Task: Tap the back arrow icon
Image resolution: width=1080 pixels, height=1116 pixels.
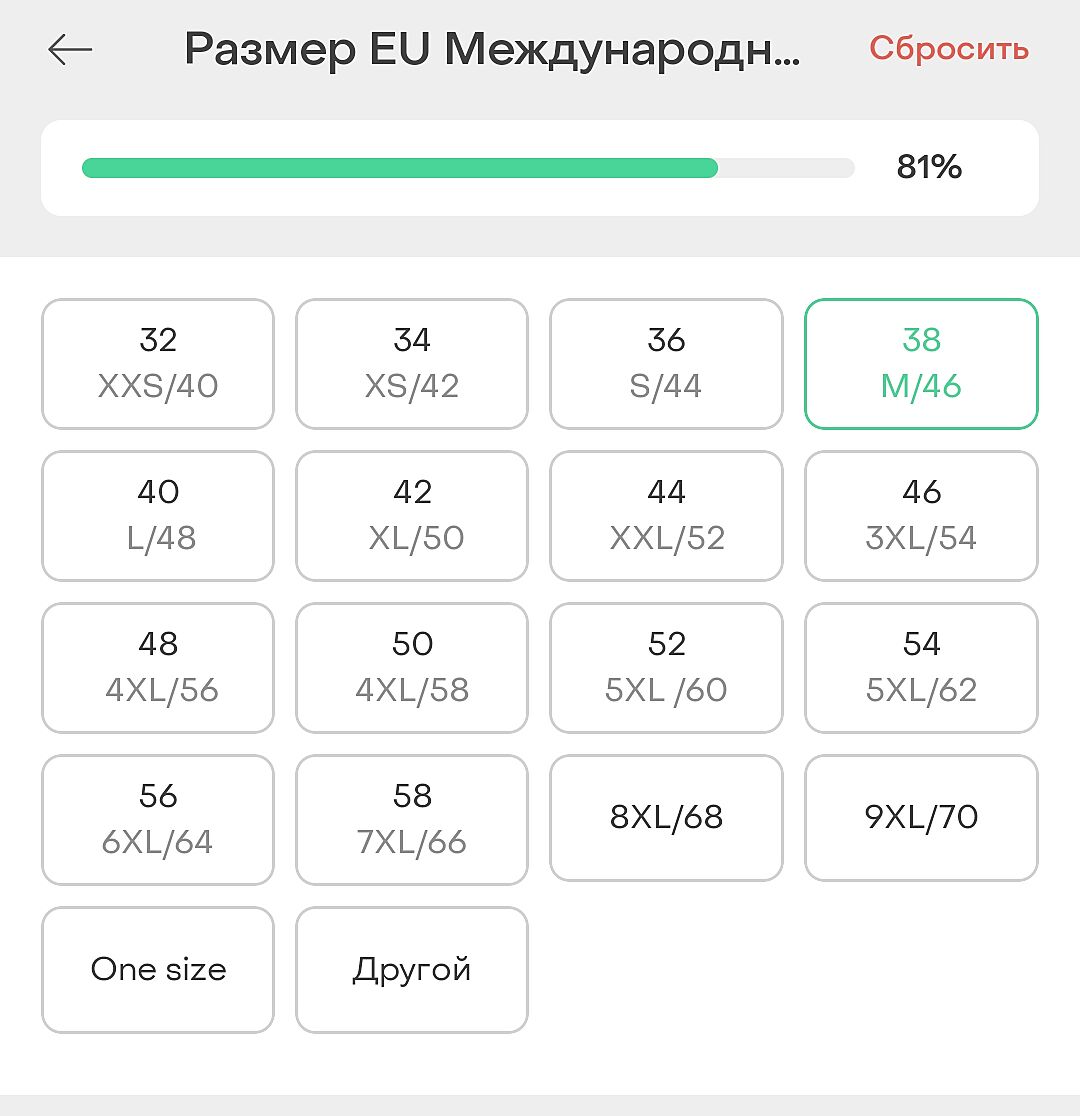Action: point(70,49)
